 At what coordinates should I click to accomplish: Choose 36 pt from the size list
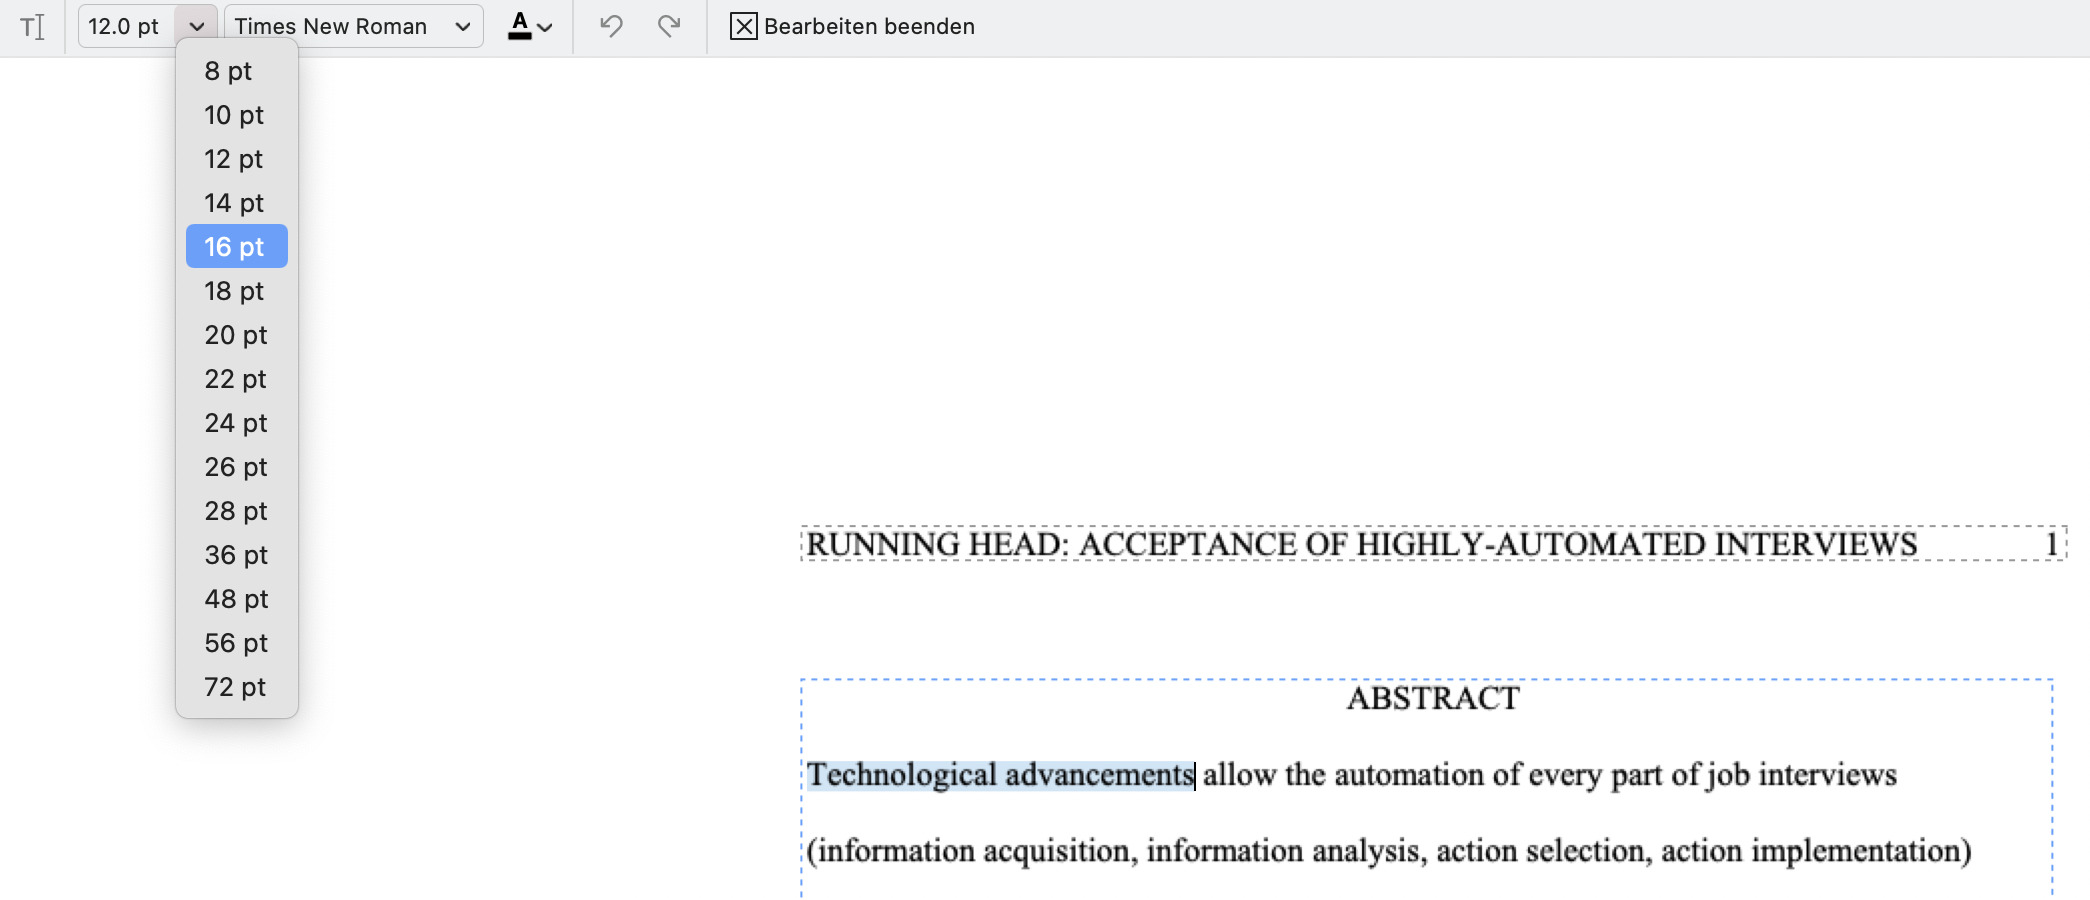click(235, 555)
